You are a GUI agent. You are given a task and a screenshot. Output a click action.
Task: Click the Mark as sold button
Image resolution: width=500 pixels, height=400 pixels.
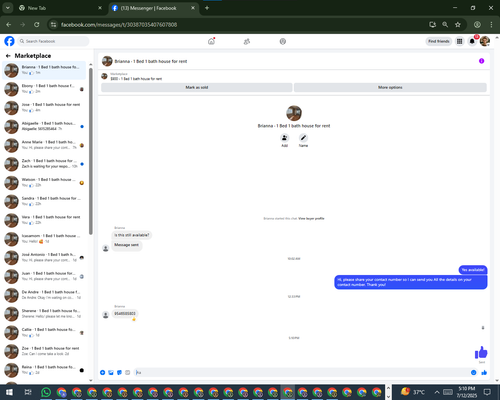click(197, 87)
